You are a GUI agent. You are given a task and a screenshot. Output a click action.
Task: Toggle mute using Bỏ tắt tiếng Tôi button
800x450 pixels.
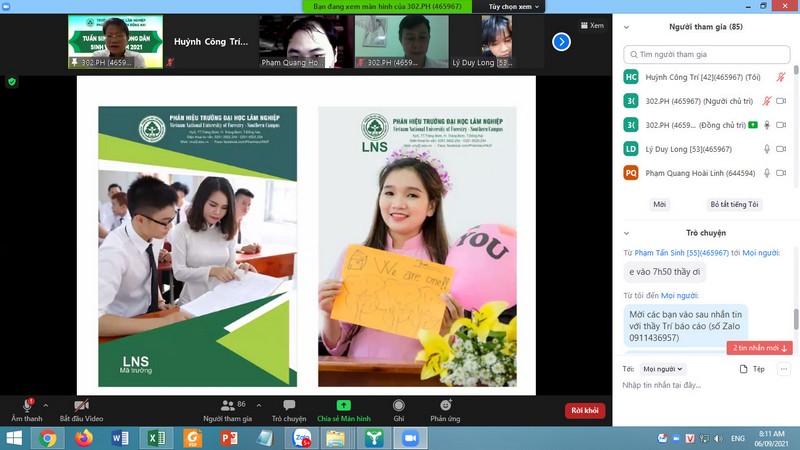tap(734, 204)
